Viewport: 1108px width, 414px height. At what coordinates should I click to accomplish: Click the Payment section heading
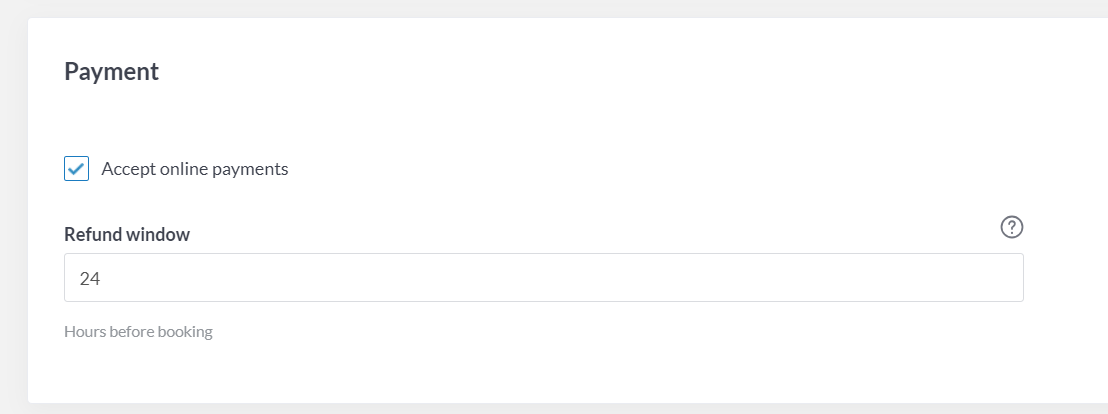[112, 71]
